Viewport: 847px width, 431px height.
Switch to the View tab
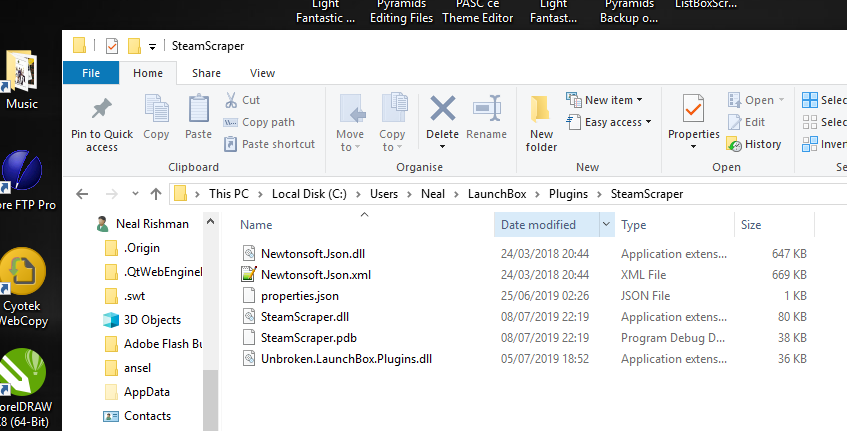[263, 73]
